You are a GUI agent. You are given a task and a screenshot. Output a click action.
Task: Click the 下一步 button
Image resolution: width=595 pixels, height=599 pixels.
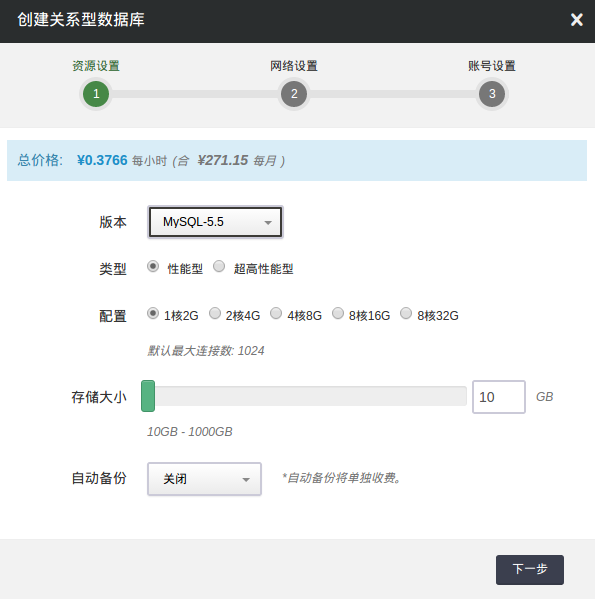point(530,570)
